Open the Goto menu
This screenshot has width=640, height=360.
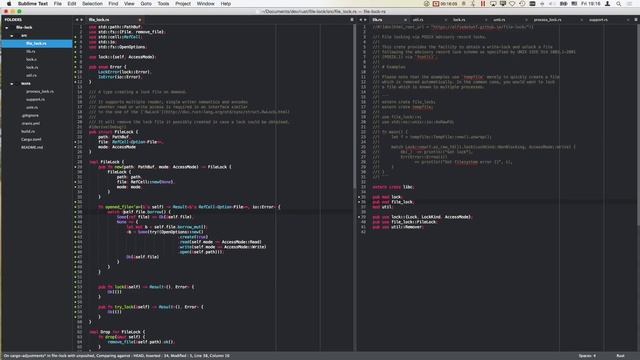coord(146,4)
